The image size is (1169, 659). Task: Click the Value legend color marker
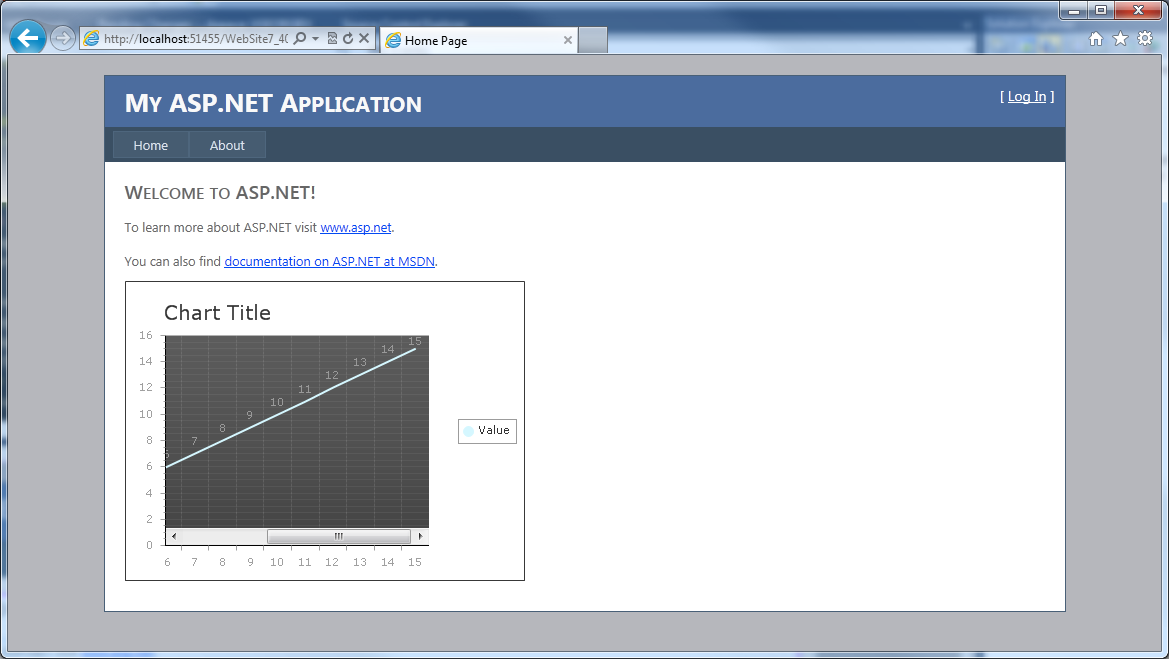click(x=468, y=431)
